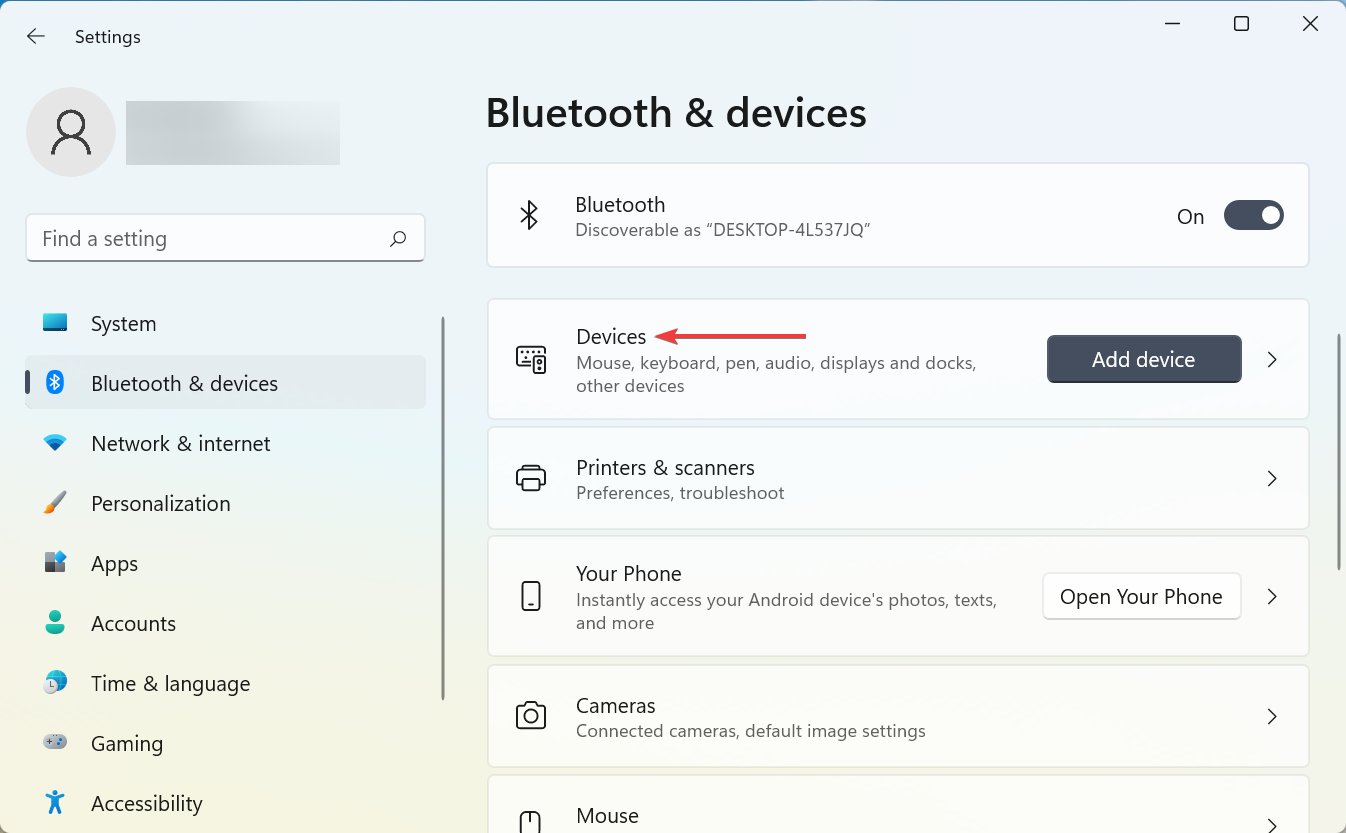Click the user profile avatar
1346x833 pixels.
71,132
